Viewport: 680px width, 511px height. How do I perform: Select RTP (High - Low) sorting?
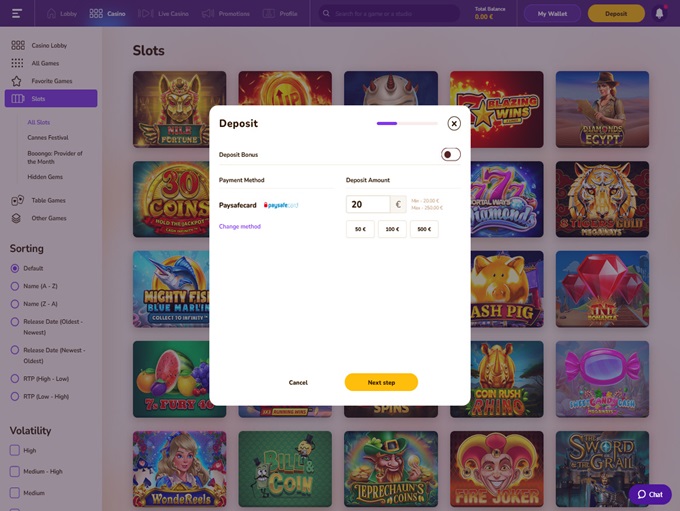15,379
